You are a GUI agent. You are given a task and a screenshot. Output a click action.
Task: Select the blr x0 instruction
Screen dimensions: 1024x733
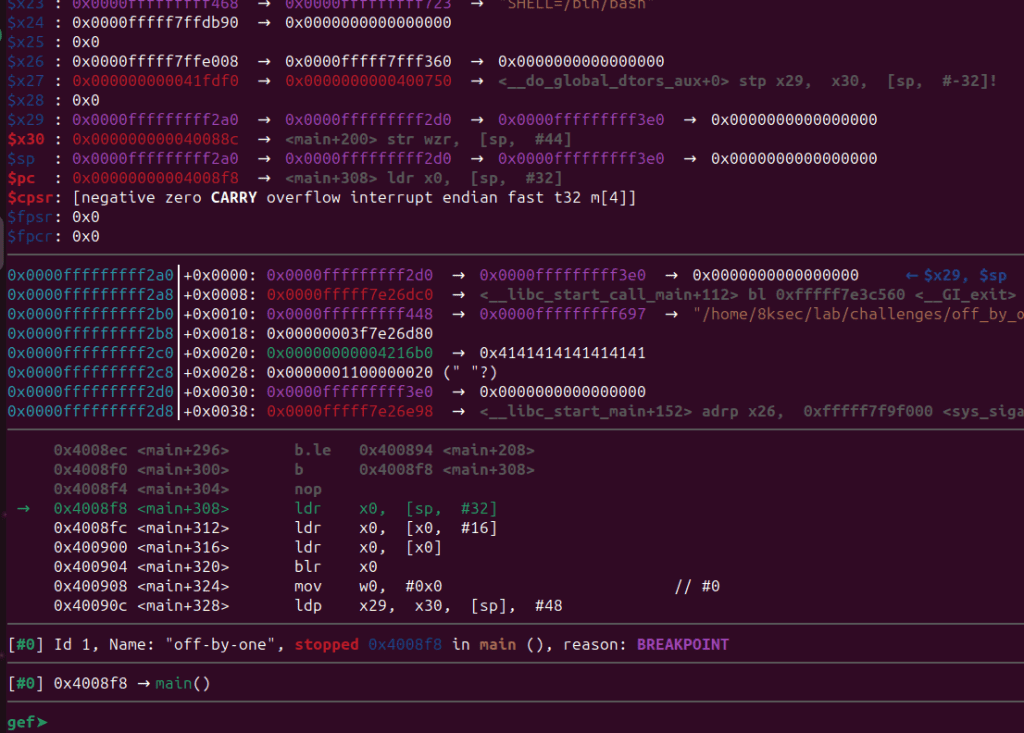coord(336,566)
